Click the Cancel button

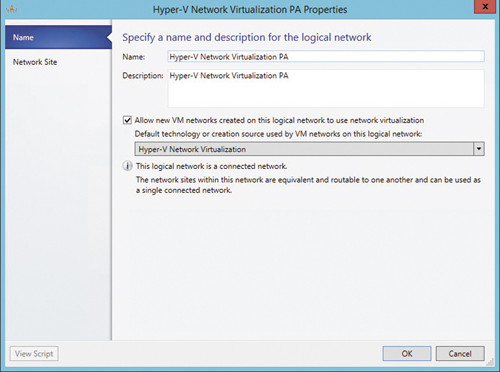(460, 354)
